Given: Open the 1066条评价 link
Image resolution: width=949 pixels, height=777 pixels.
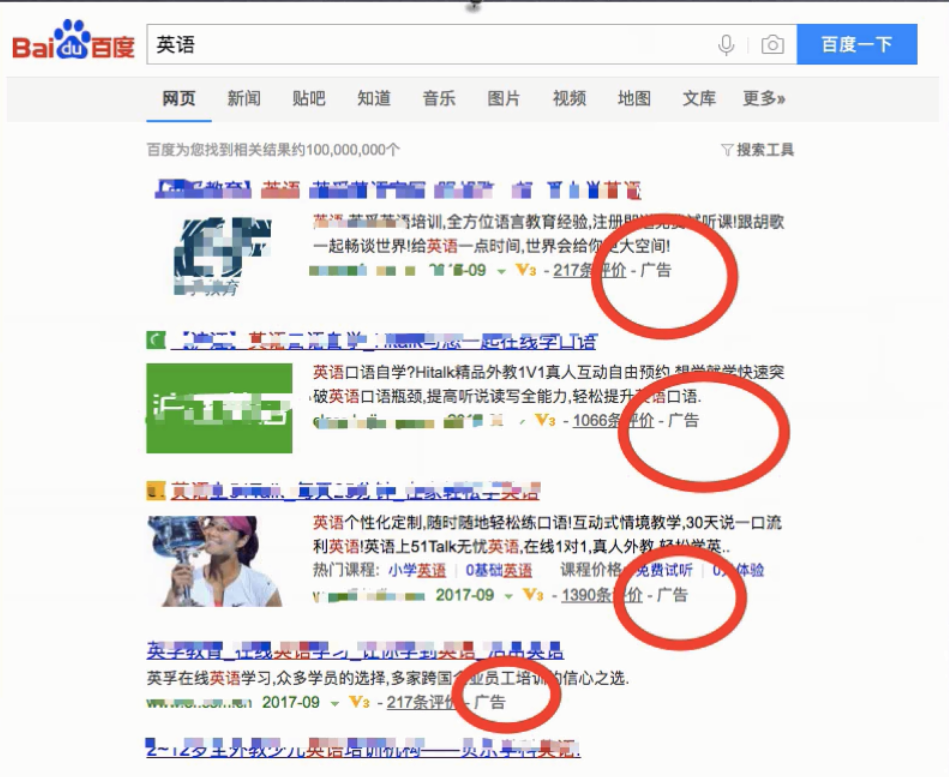Looking at the screenshot, I should [613, 420].
